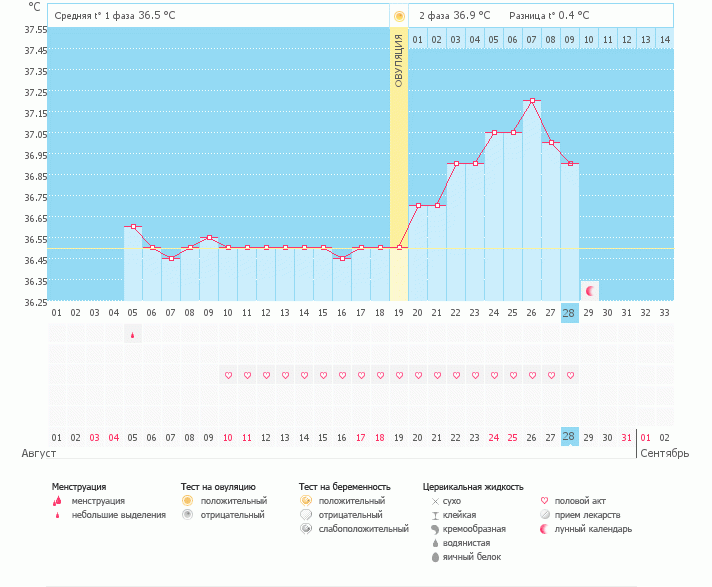Click the peak temperature point on day 26
The height and width of the screenshot is (587, 712).
coord(532,101)
